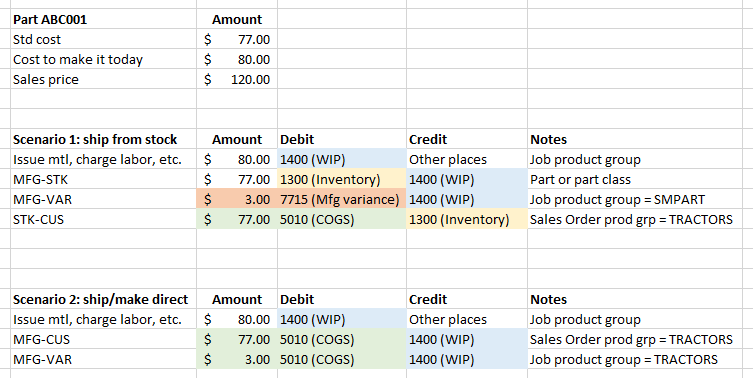Select the Std cost amount 77.00 cell
This screenshot has width=753, height=378.
(x=237, y=39)
